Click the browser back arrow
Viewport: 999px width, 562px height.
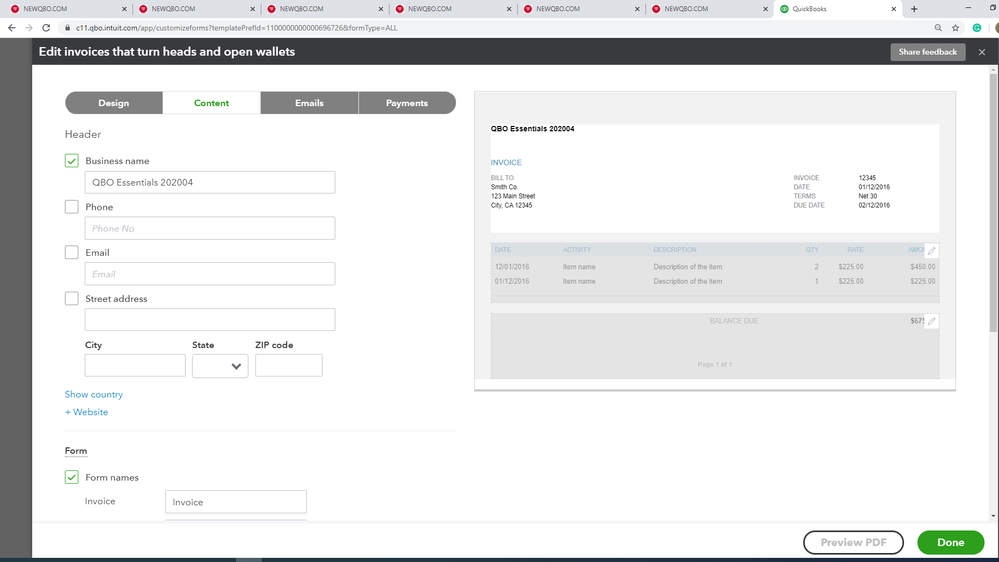tap(11, 27)
